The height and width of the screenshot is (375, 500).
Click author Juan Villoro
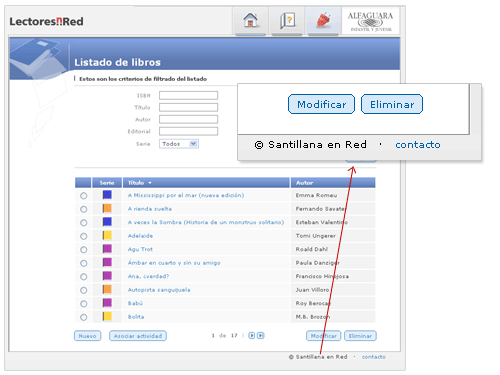(312, 290)
